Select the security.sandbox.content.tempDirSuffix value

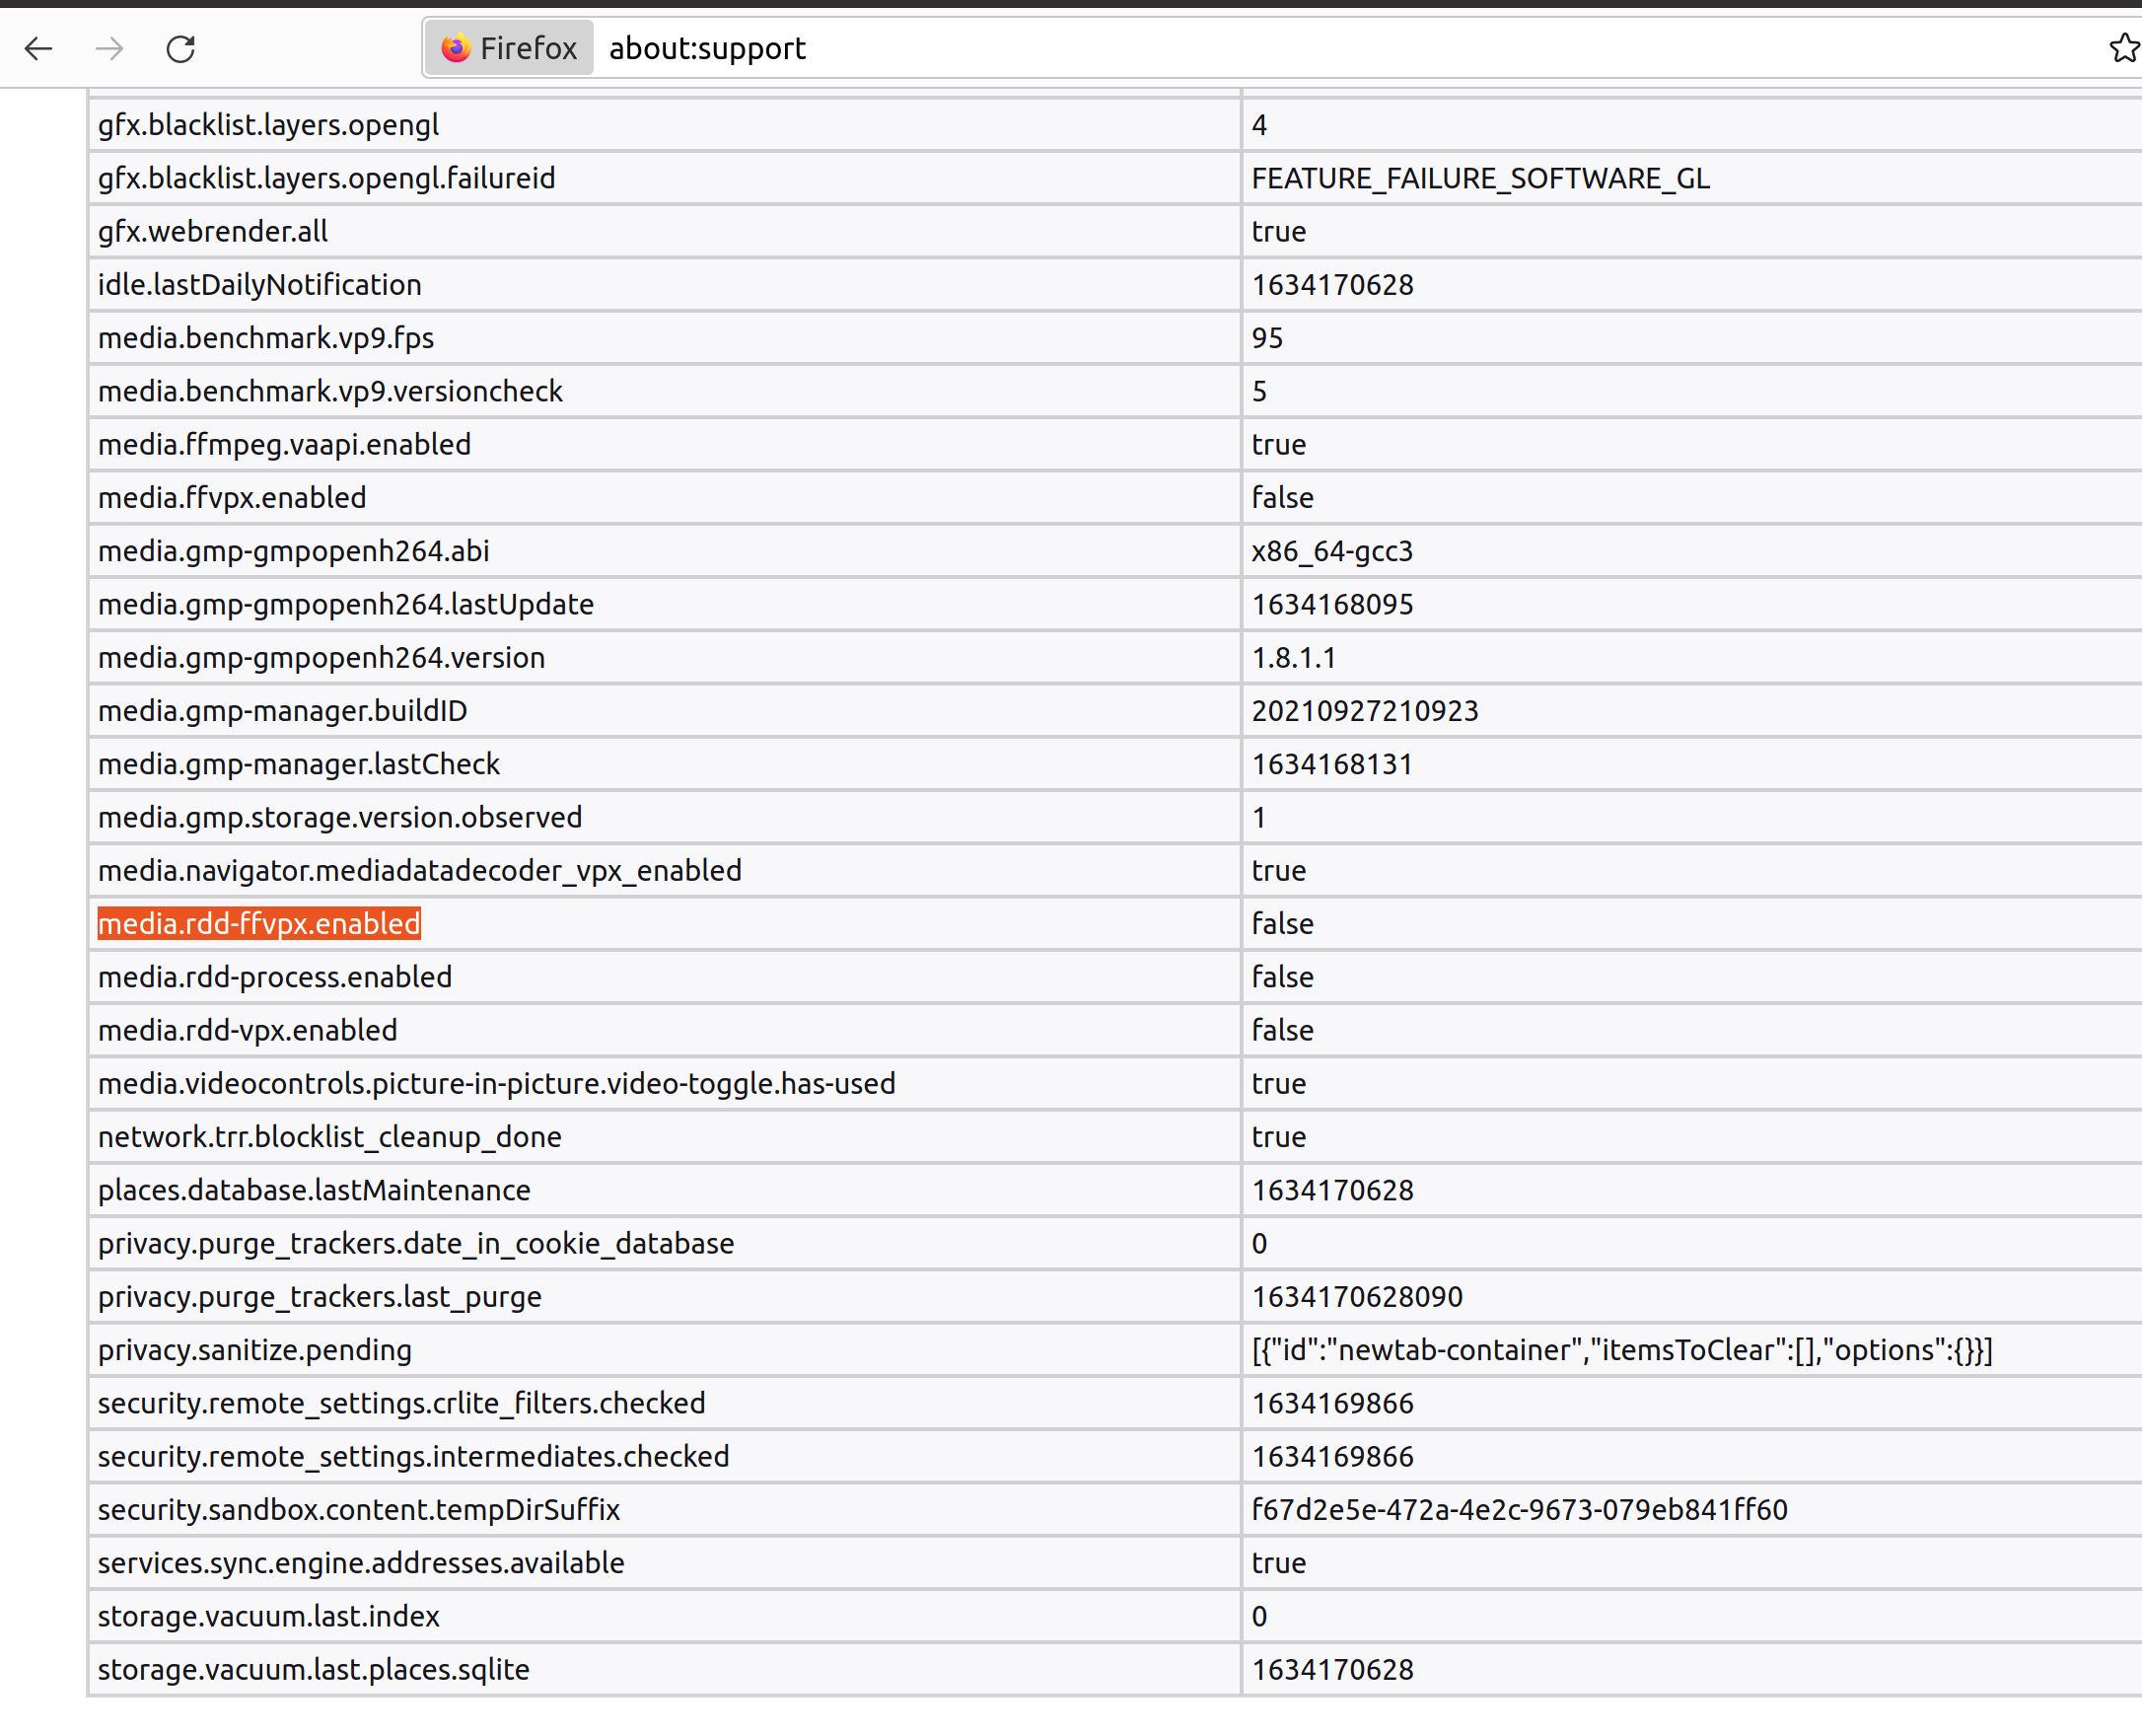(1518, 1510)
